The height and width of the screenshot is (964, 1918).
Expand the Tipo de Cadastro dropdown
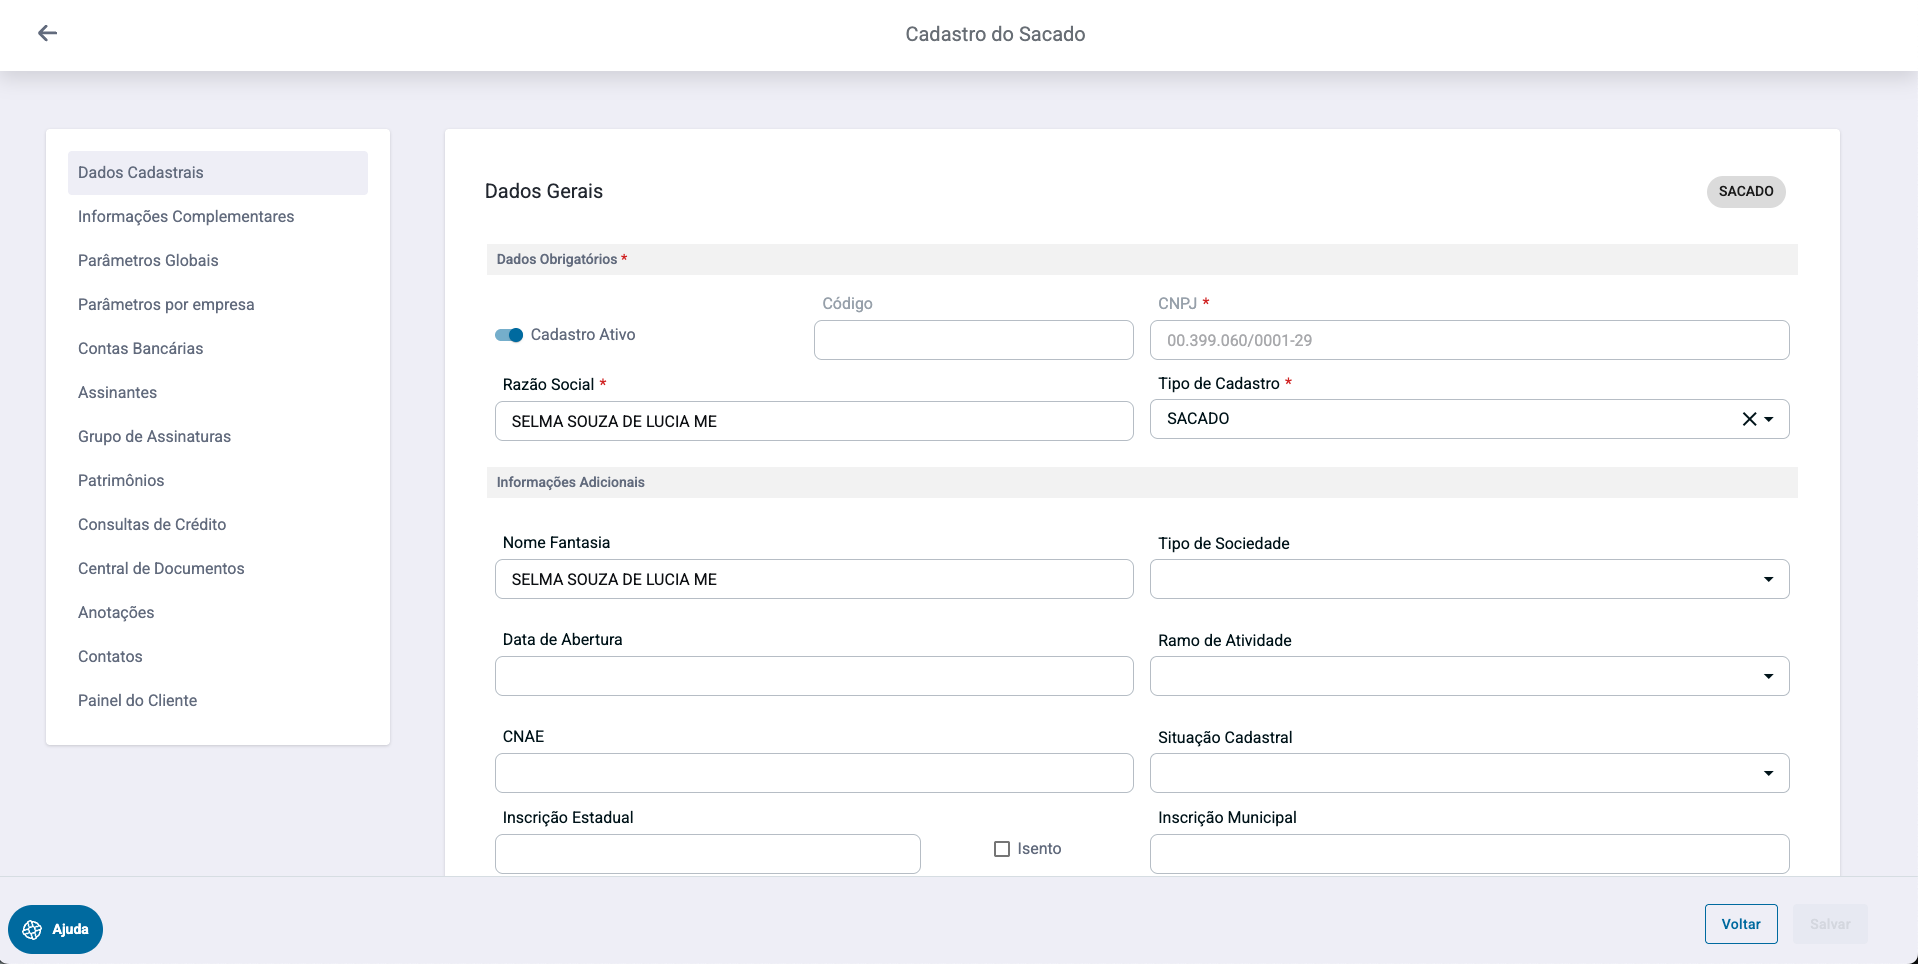coord(1769,419)
